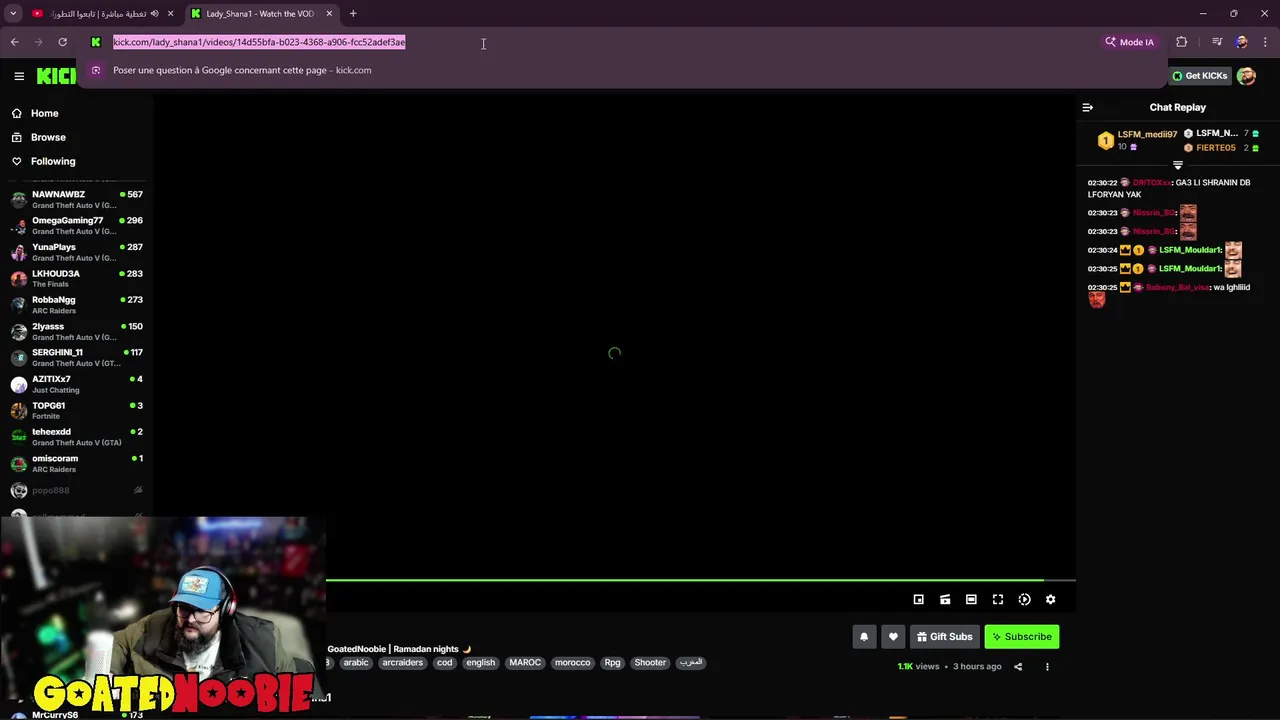Click the Kick logo
1280x720 pixels.
coord(56,76)
